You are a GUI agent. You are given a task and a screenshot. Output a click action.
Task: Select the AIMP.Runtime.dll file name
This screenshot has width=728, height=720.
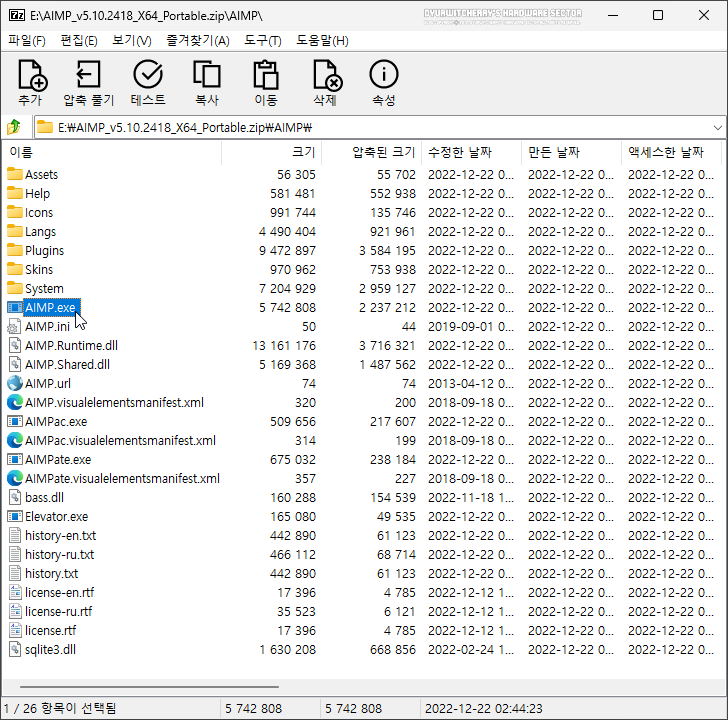[71, 345]
